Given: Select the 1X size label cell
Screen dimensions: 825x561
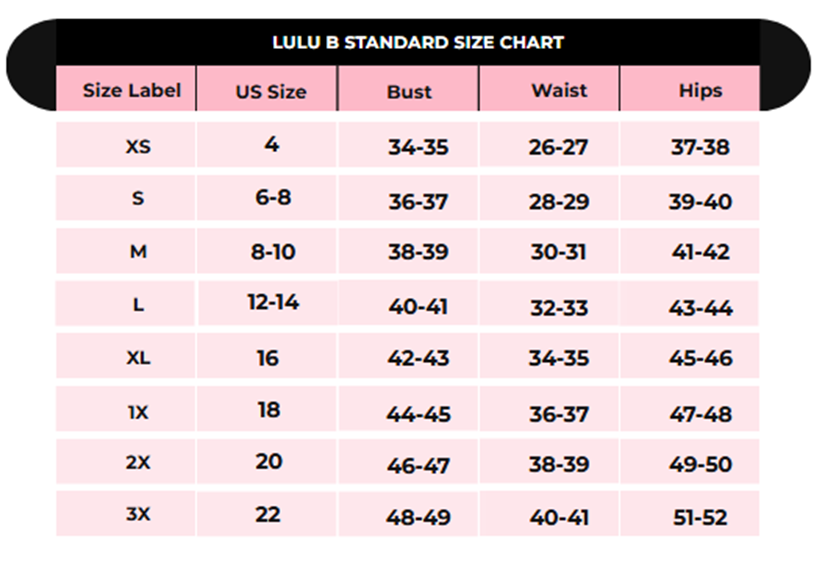Looking at the screenshot, I should pos(138,411).
